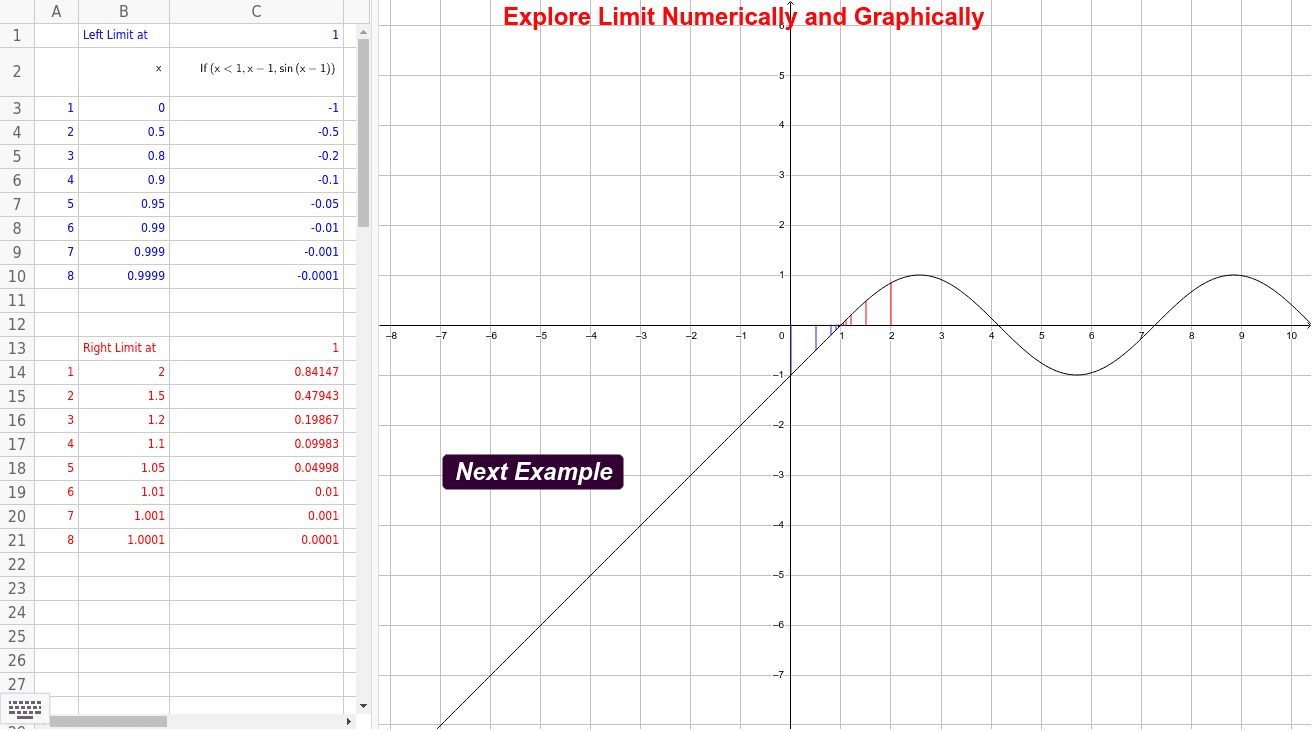Select cell containing 0.8
Image resolution: width=1313 pixels, height=731 pixels.
(x=124, y=156)
